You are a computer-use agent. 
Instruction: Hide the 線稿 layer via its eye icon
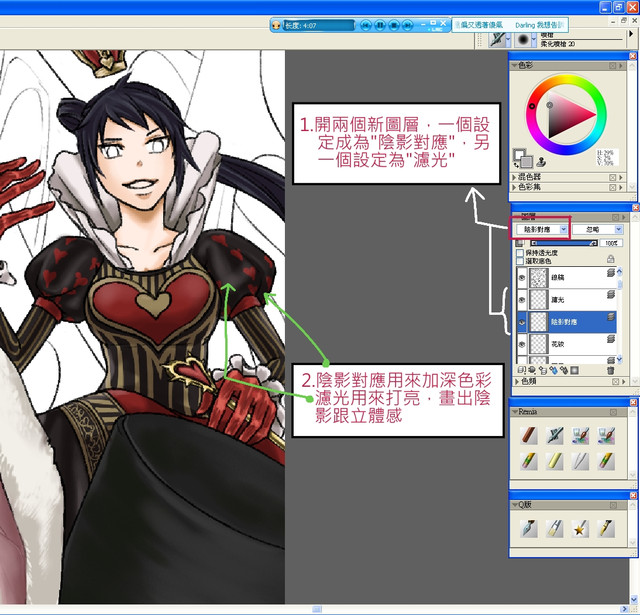click(x=522, y=278)
